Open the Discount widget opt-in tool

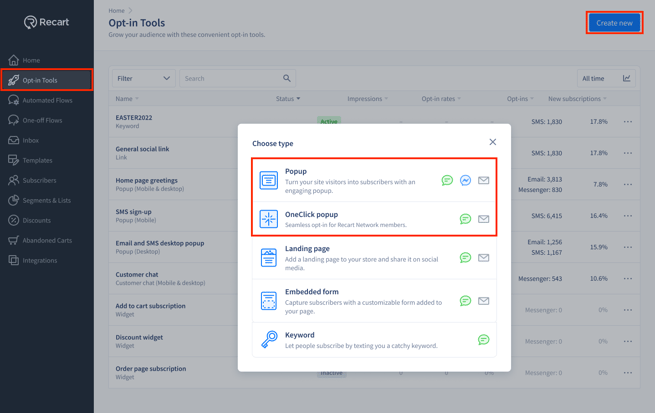[139, 337]
